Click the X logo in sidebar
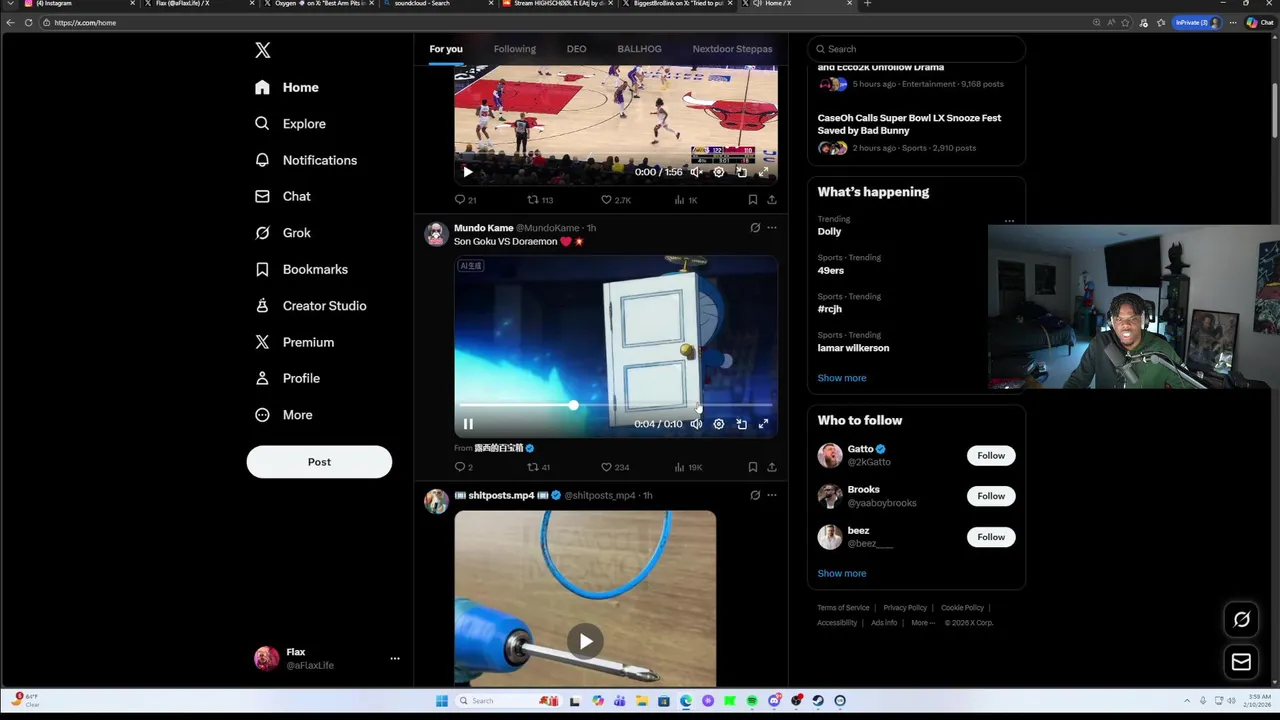Screen dimensions: 1280x720 [x=262, y=50]
